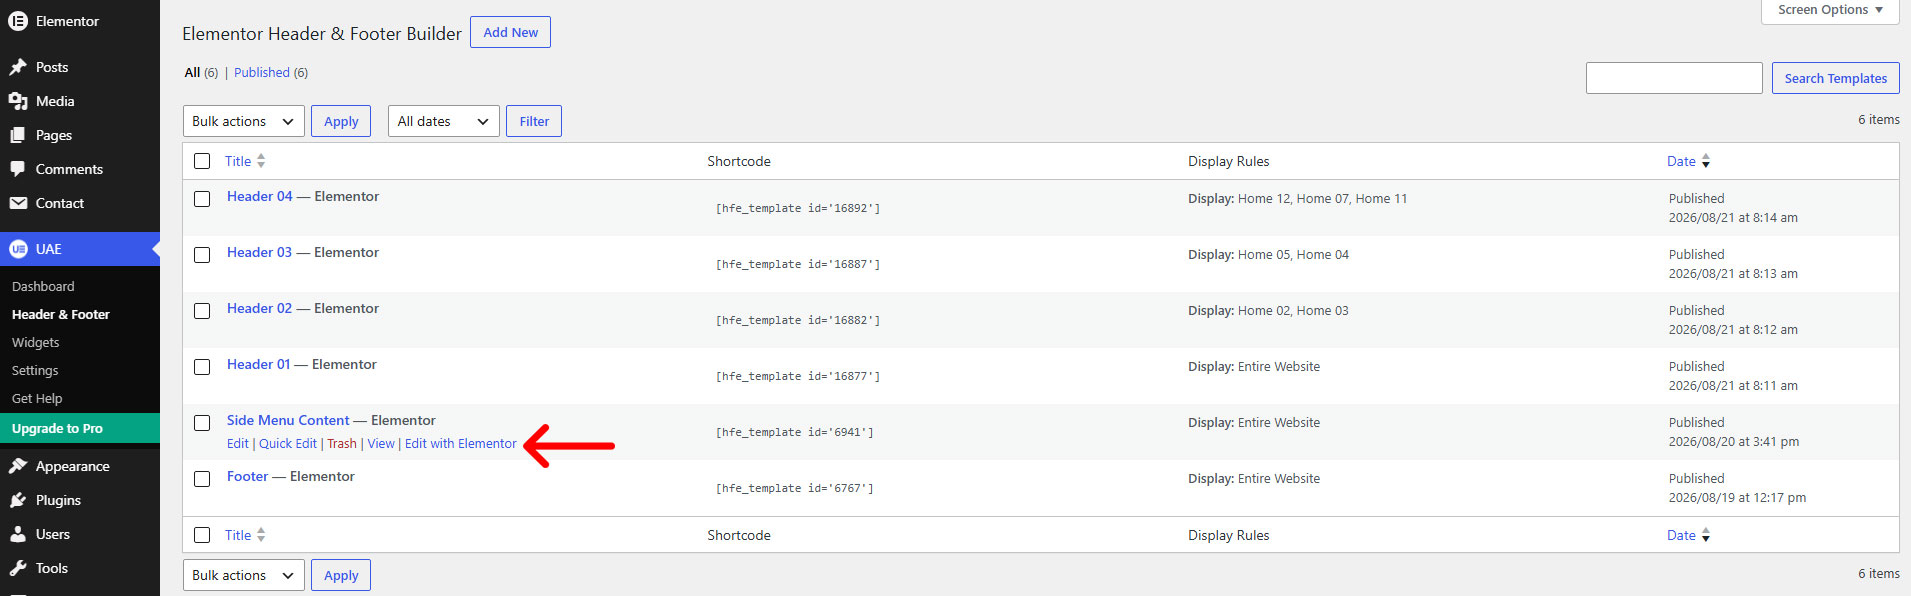Toggle the select-all checkbox in table header
1911x596 pixels.
tap(202, 161)
